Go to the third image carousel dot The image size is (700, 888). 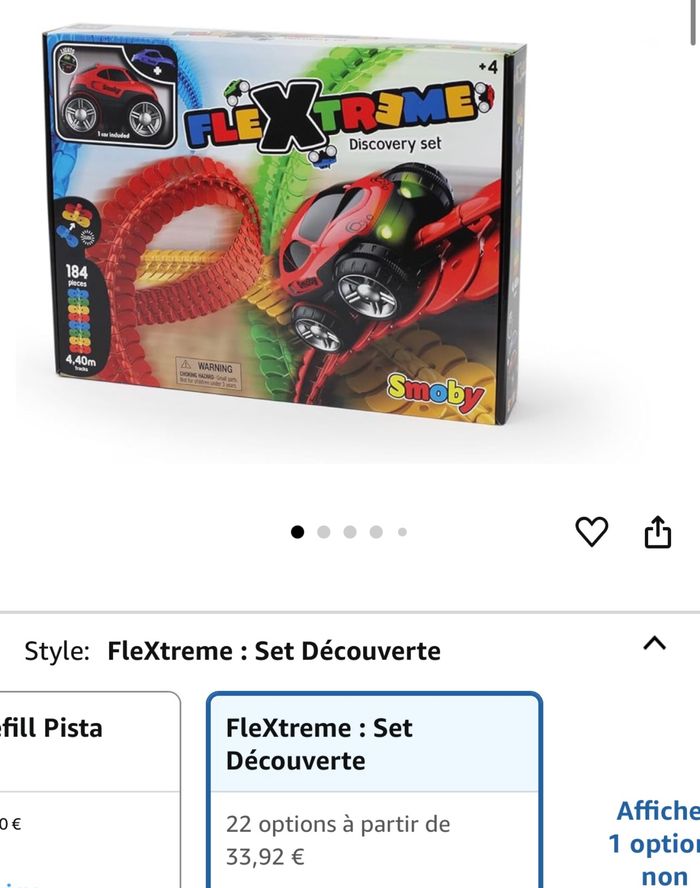click(350, 532)
